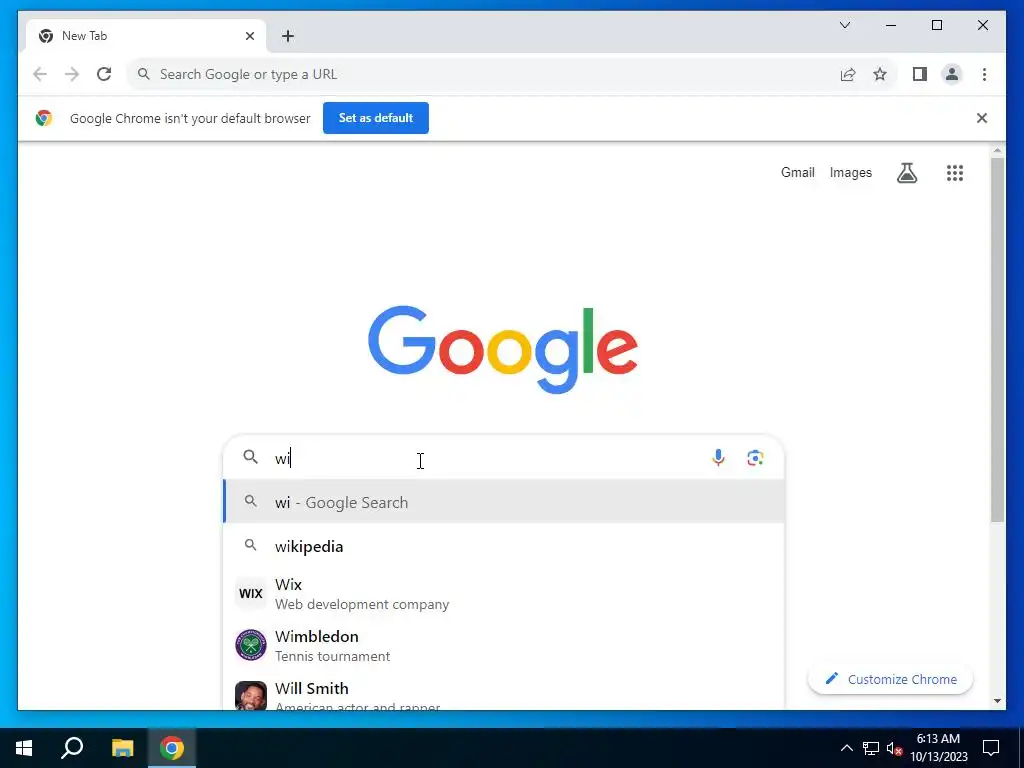Open a new tab with plus button
This screenshot has height=768, width=1024.
(x=288, y=36)
